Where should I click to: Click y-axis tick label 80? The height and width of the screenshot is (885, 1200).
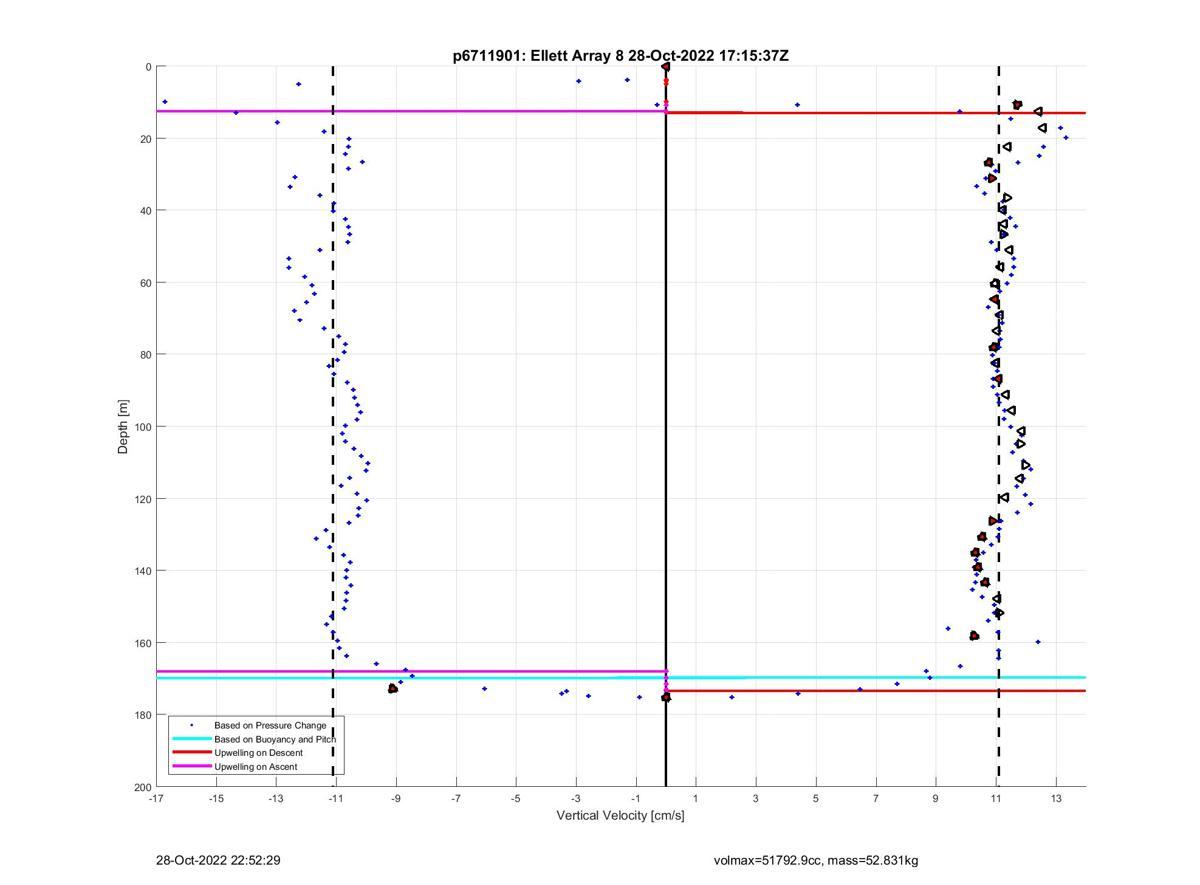point(146,355)
